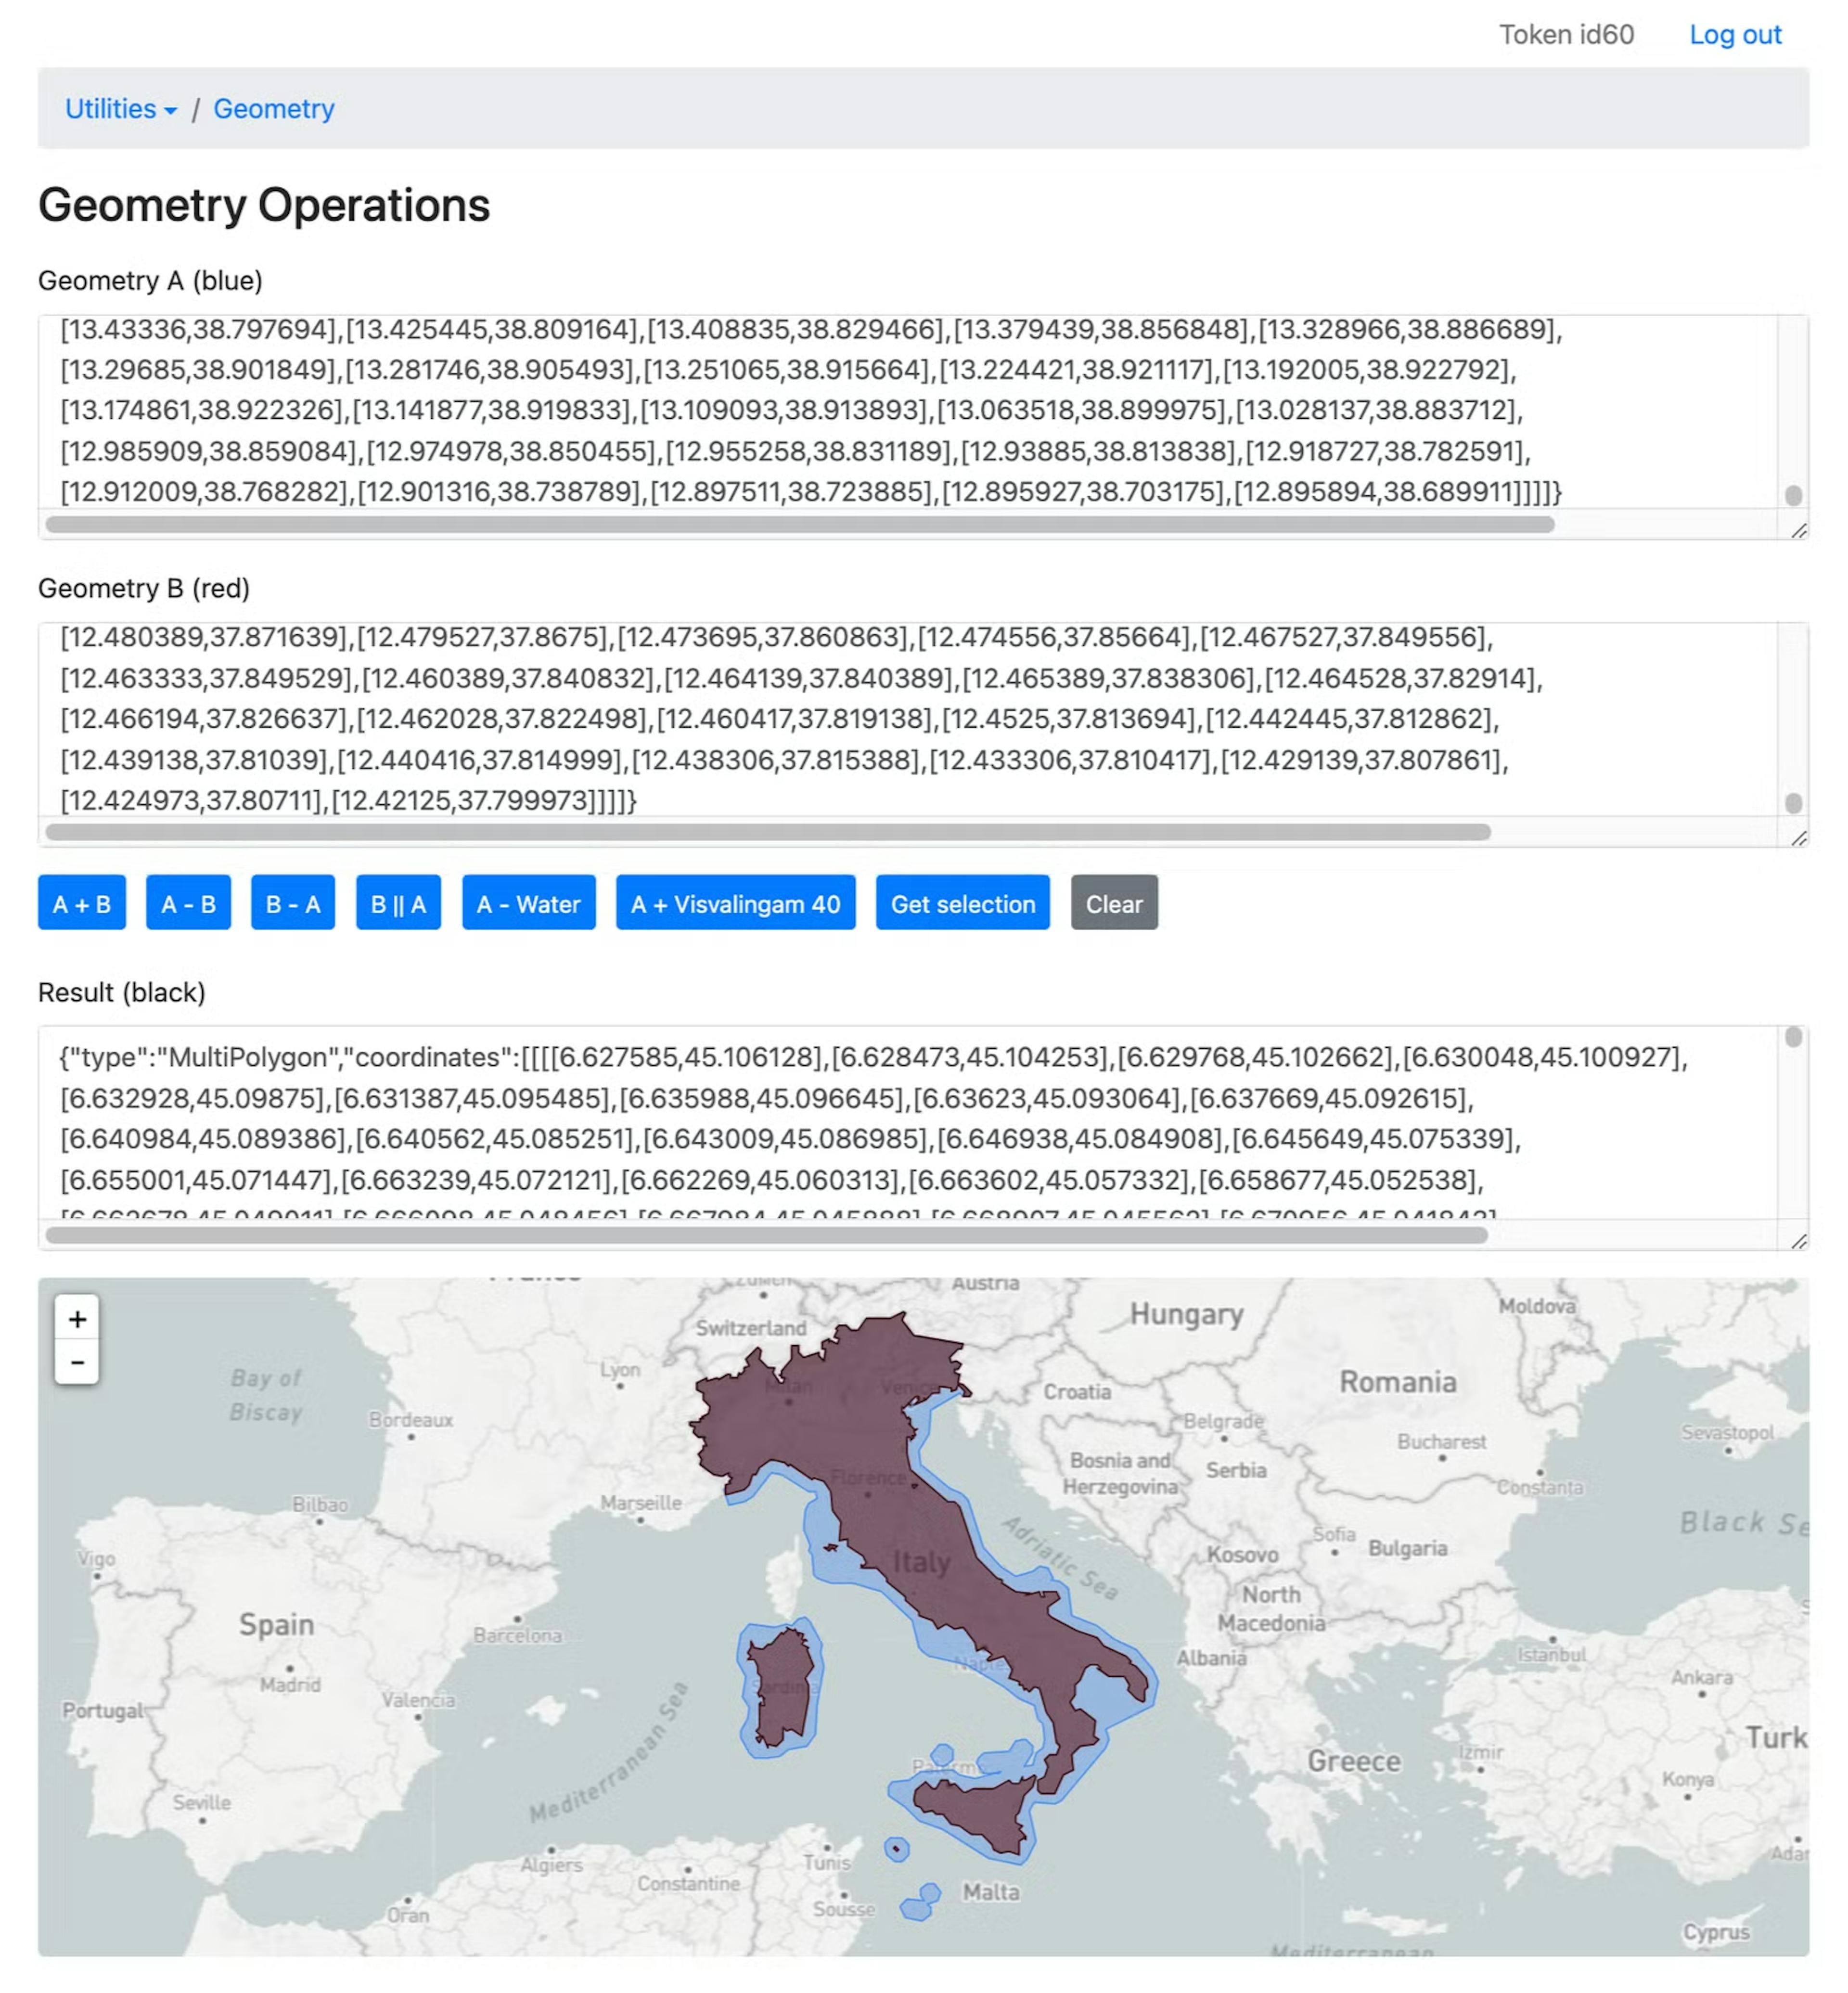Open the Utilities dropdown menu
This screenshot has width=1848, height=1993.
click(x=121, y=108)
